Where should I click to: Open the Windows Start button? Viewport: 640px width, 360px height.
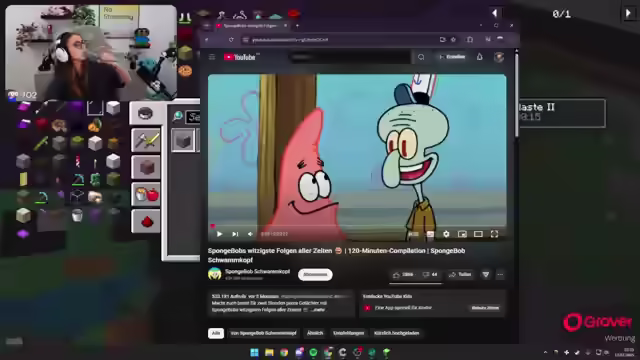click(x=254, y=352)
